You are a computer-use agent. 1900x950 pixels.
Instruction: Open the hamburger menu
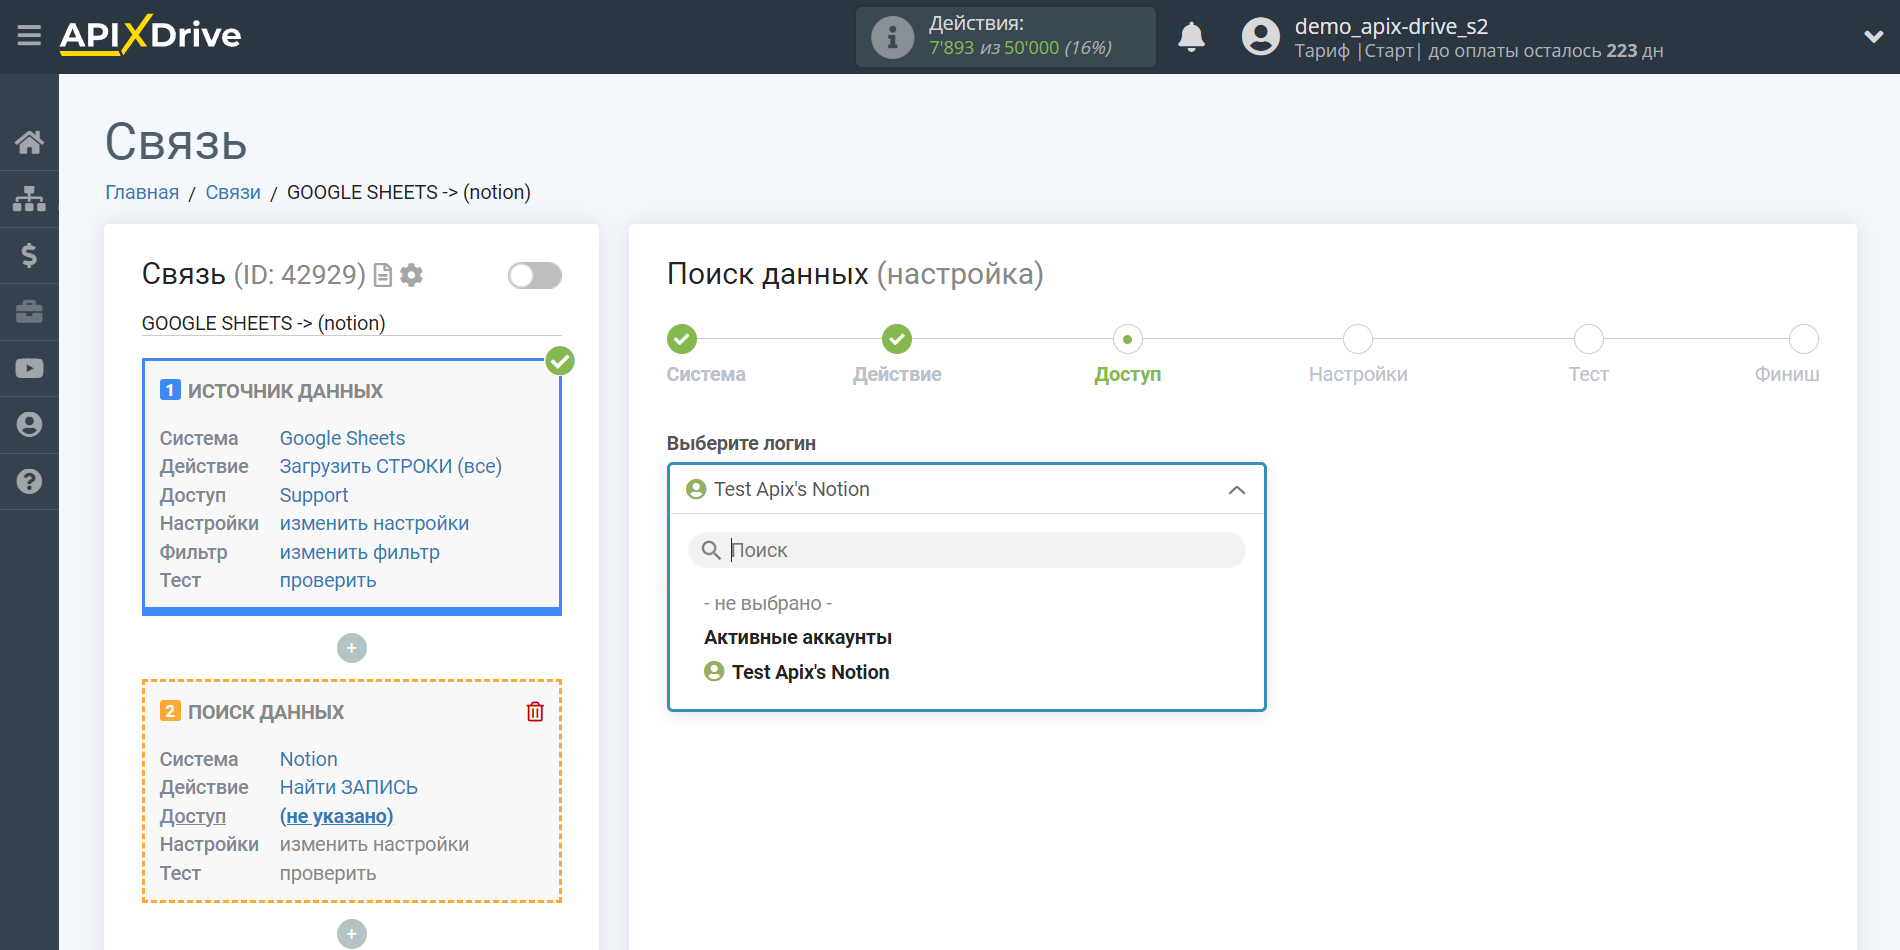pyautogui.click(x=29, y=36)
